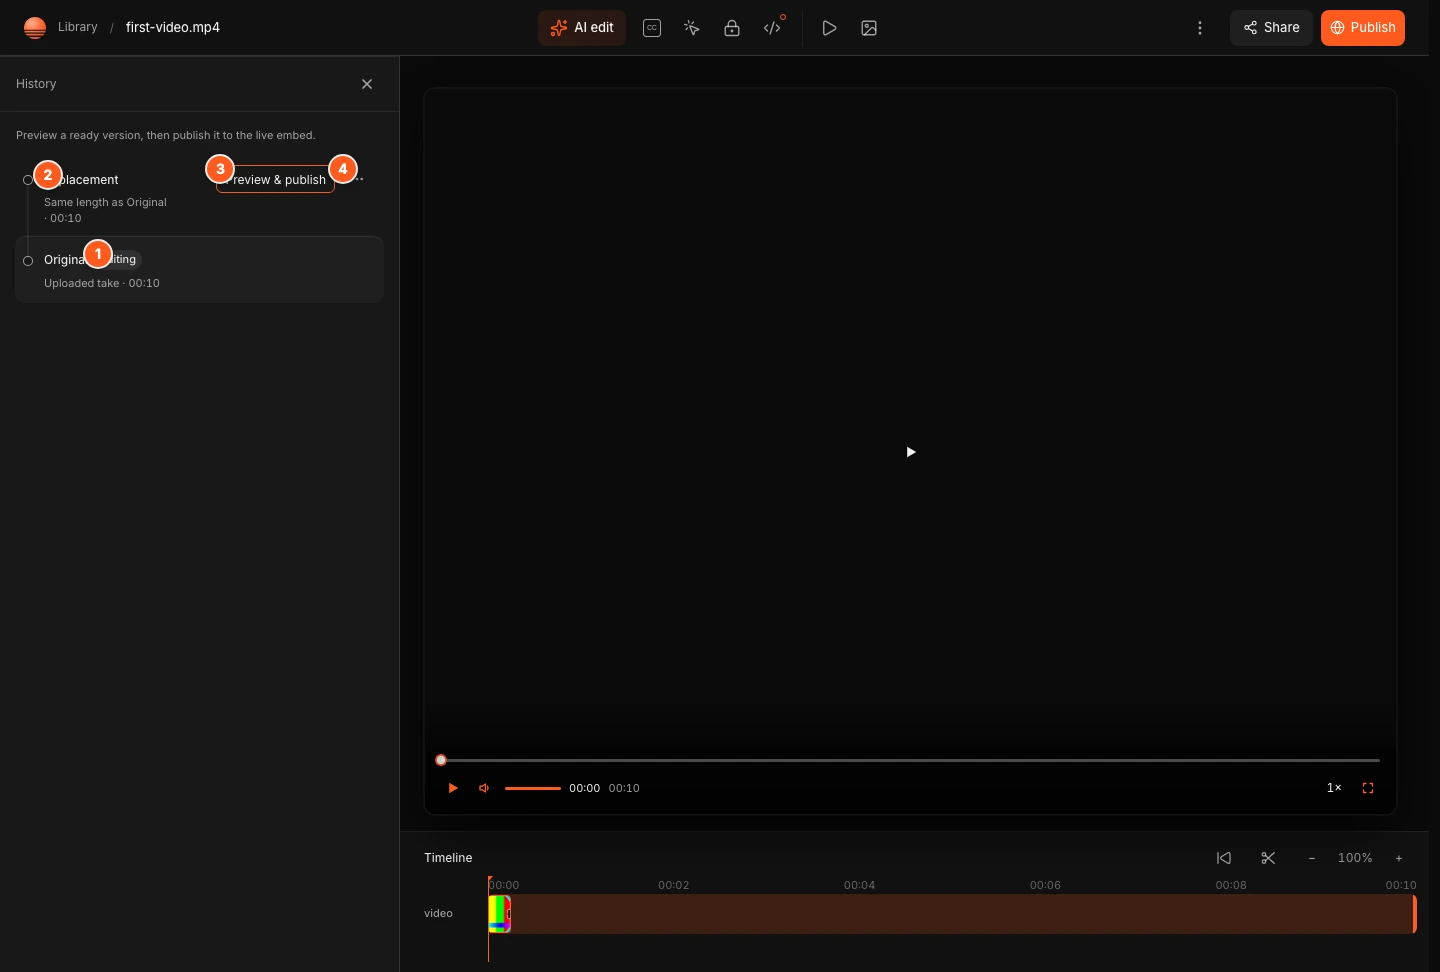Play the video from the player controls
The width and height of the screenshot is (1440, 972).
(453, 788)
